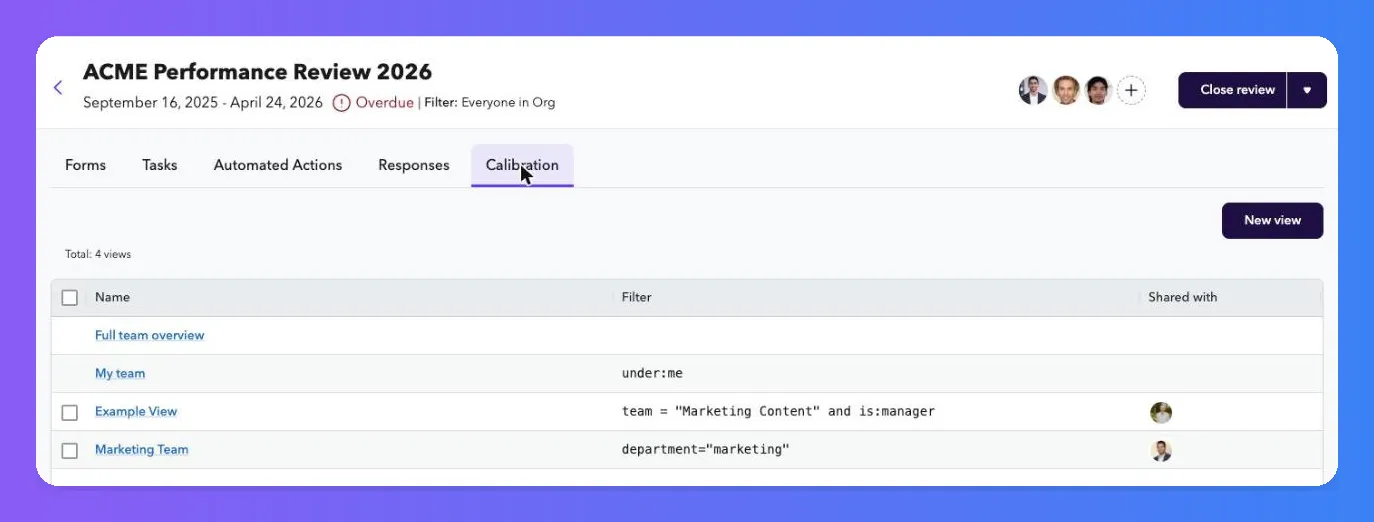Open the third collaborator avatar in header

tap(1098, 90)
